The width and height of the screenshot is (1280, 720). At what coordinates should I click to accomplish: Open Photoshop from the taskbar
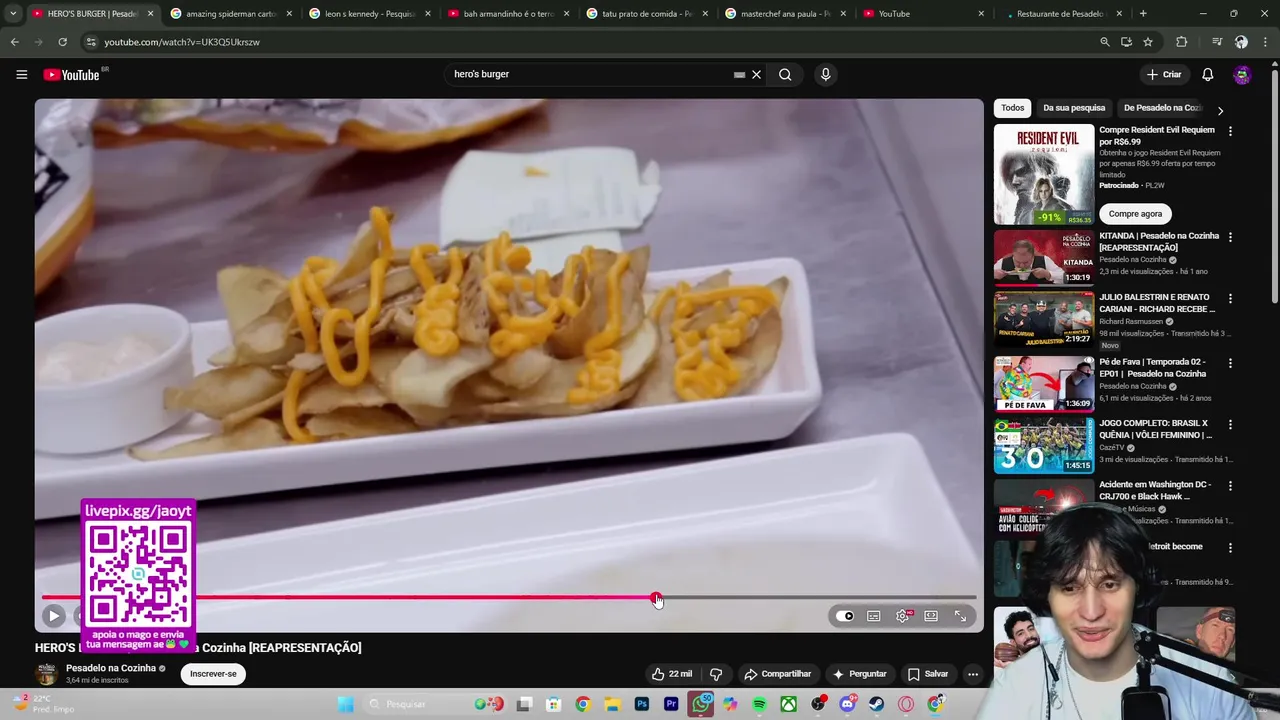point(642,704)
